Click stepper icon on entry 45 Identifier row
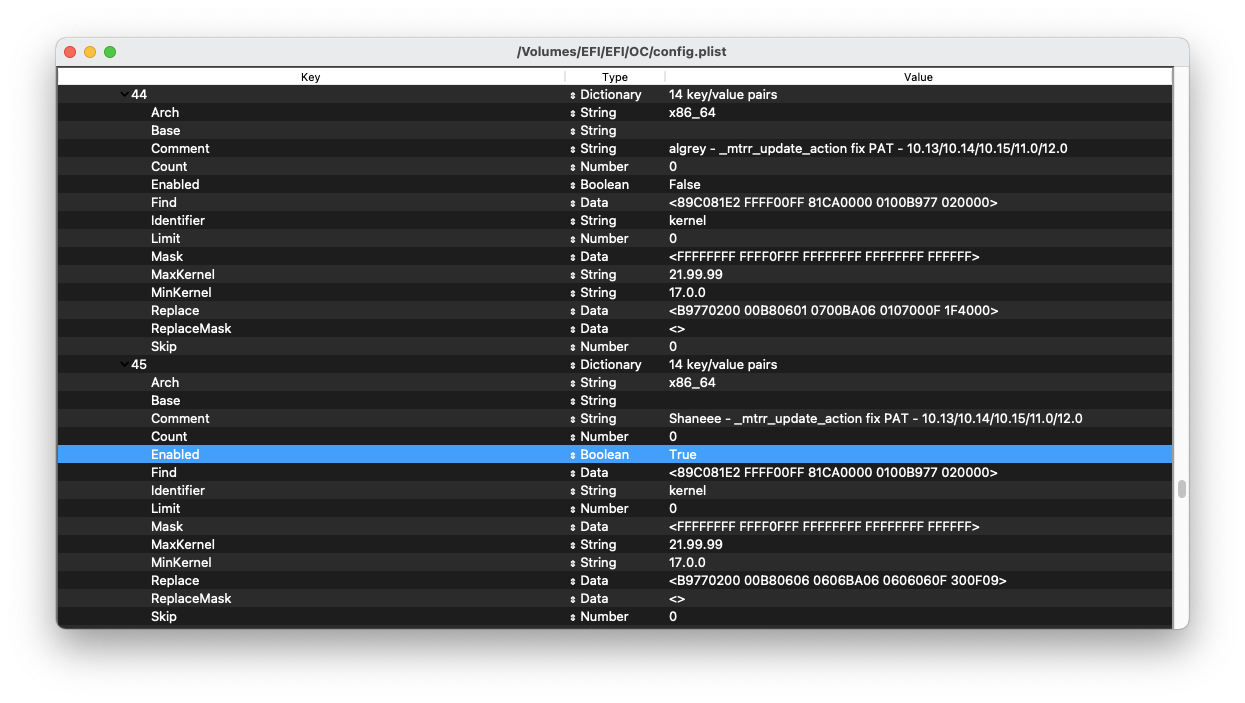 (573, 491)
